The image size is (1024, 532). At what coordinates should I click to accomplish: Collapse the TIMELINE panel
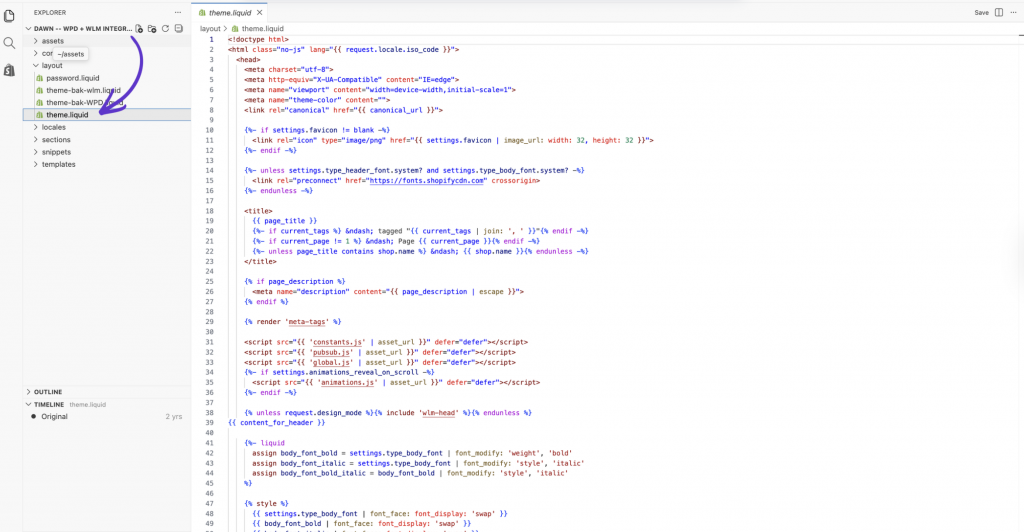point(29,404)
